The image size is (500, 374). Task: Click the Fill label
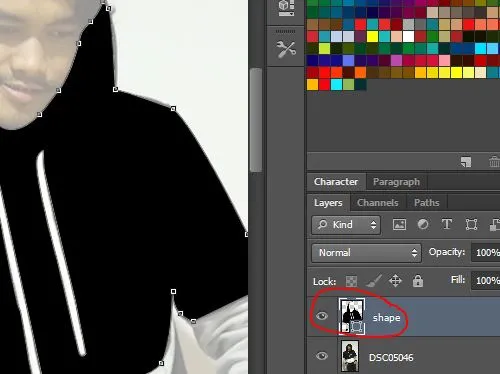click(458, 279)
